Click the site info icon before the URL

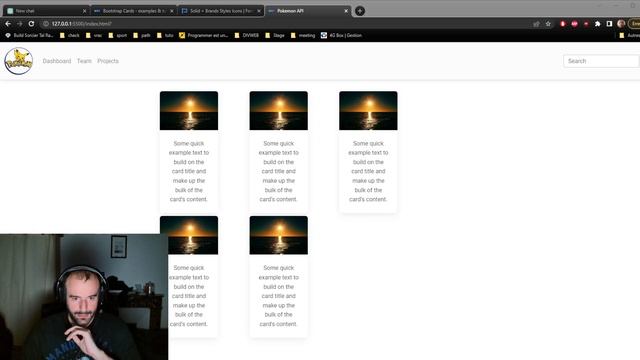tap(46, 24)
